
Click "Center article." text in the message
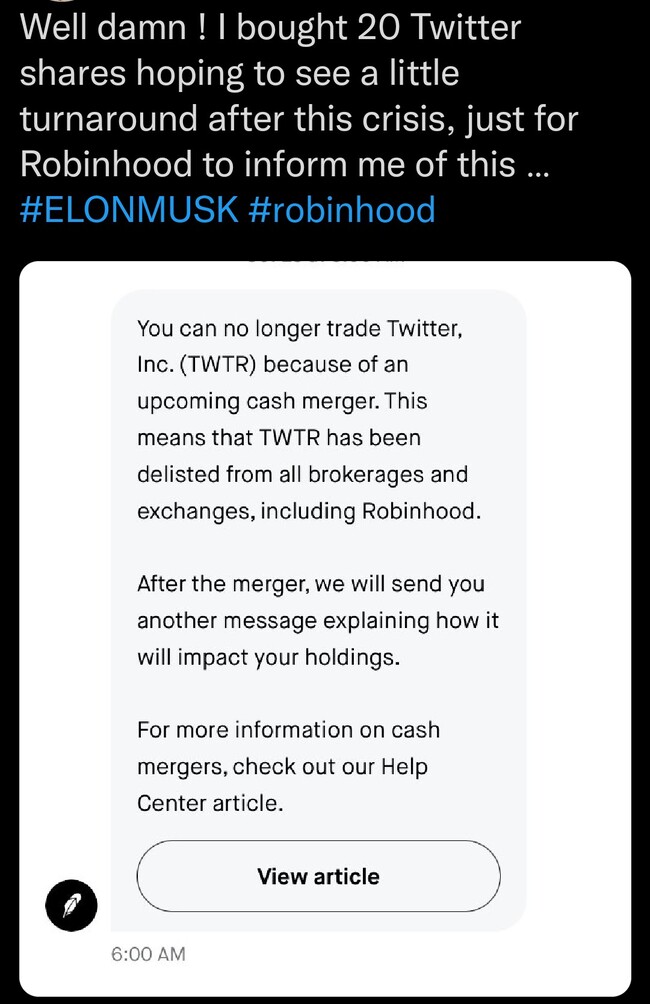coord(209,802)
